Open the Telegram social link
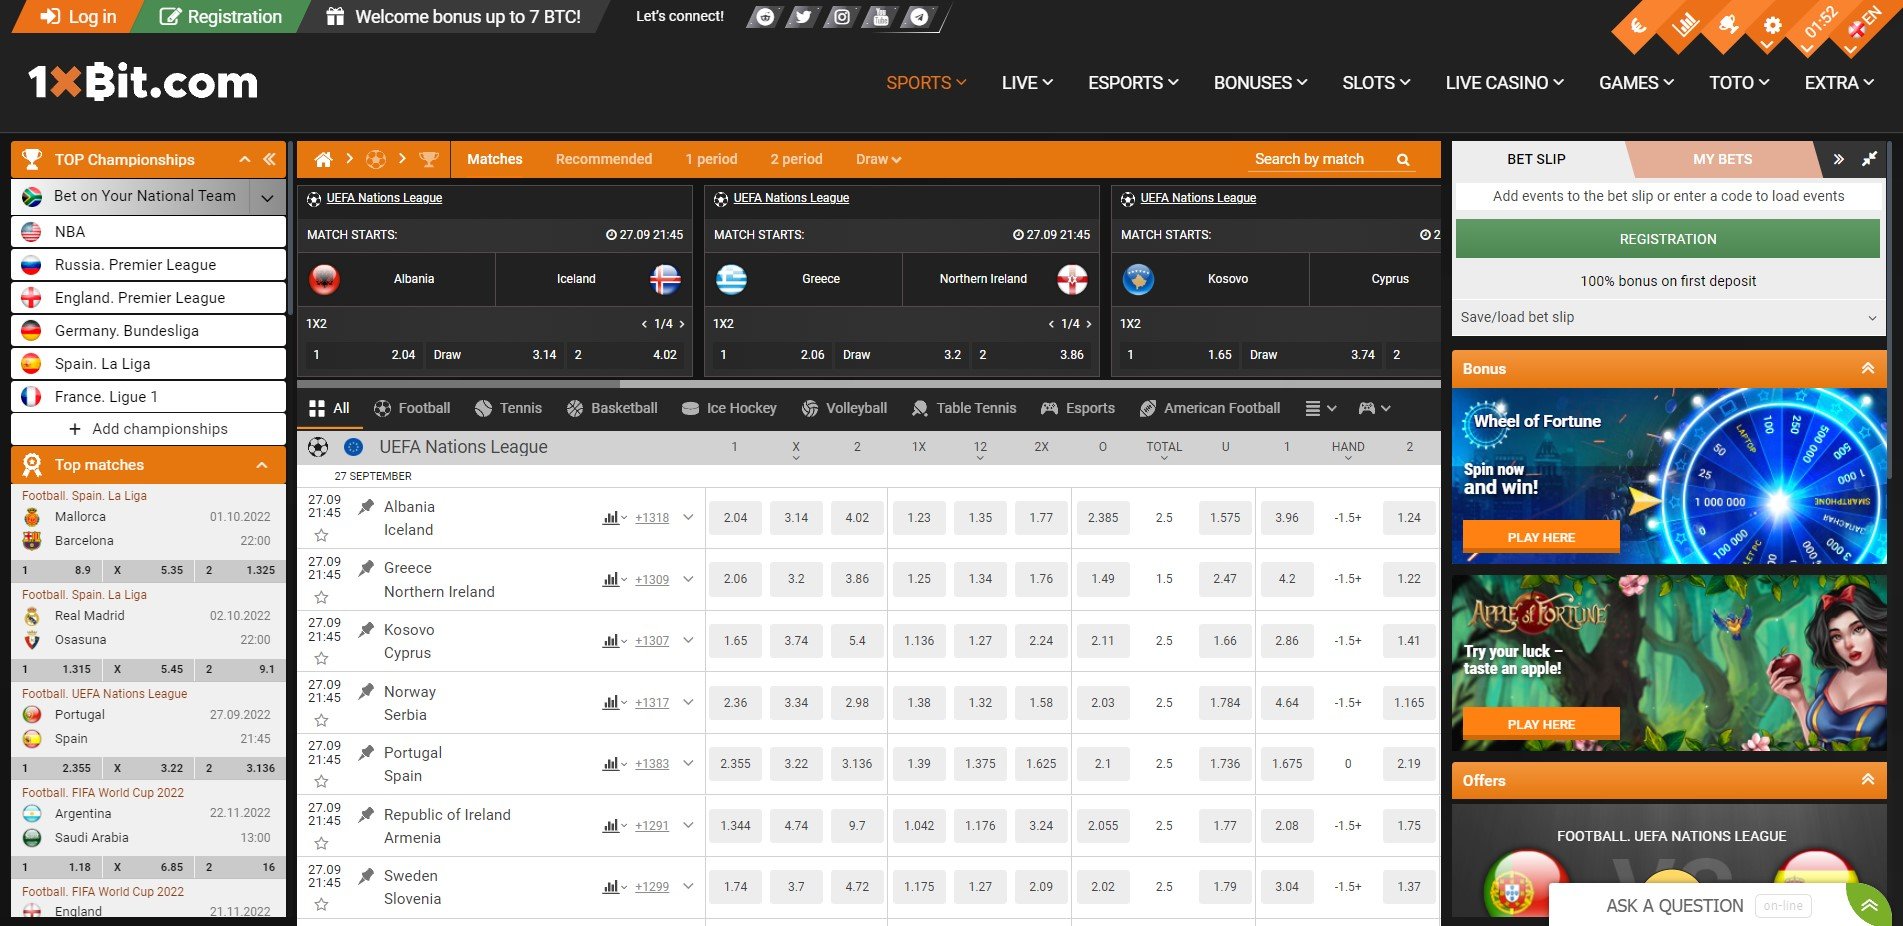Screen dimensions: 1903x926 [919, 17]
